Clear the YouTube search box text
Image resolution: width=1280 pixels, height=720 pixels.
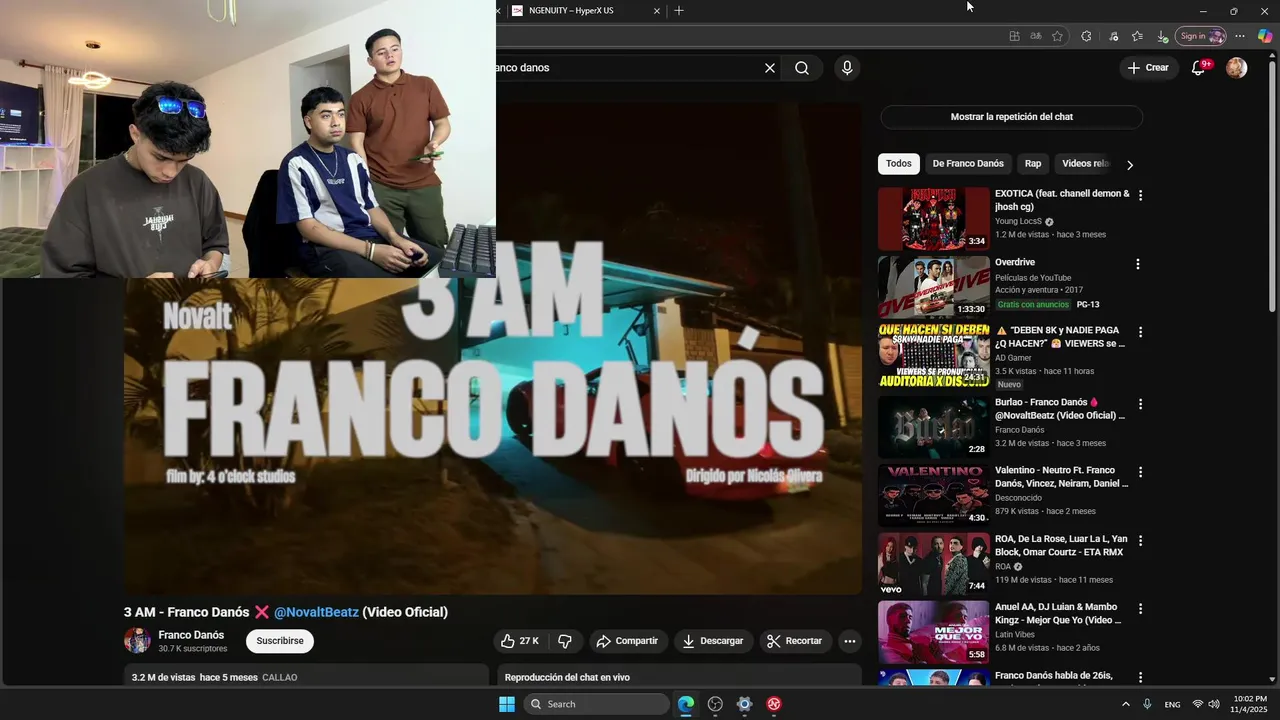pos(770,68)
